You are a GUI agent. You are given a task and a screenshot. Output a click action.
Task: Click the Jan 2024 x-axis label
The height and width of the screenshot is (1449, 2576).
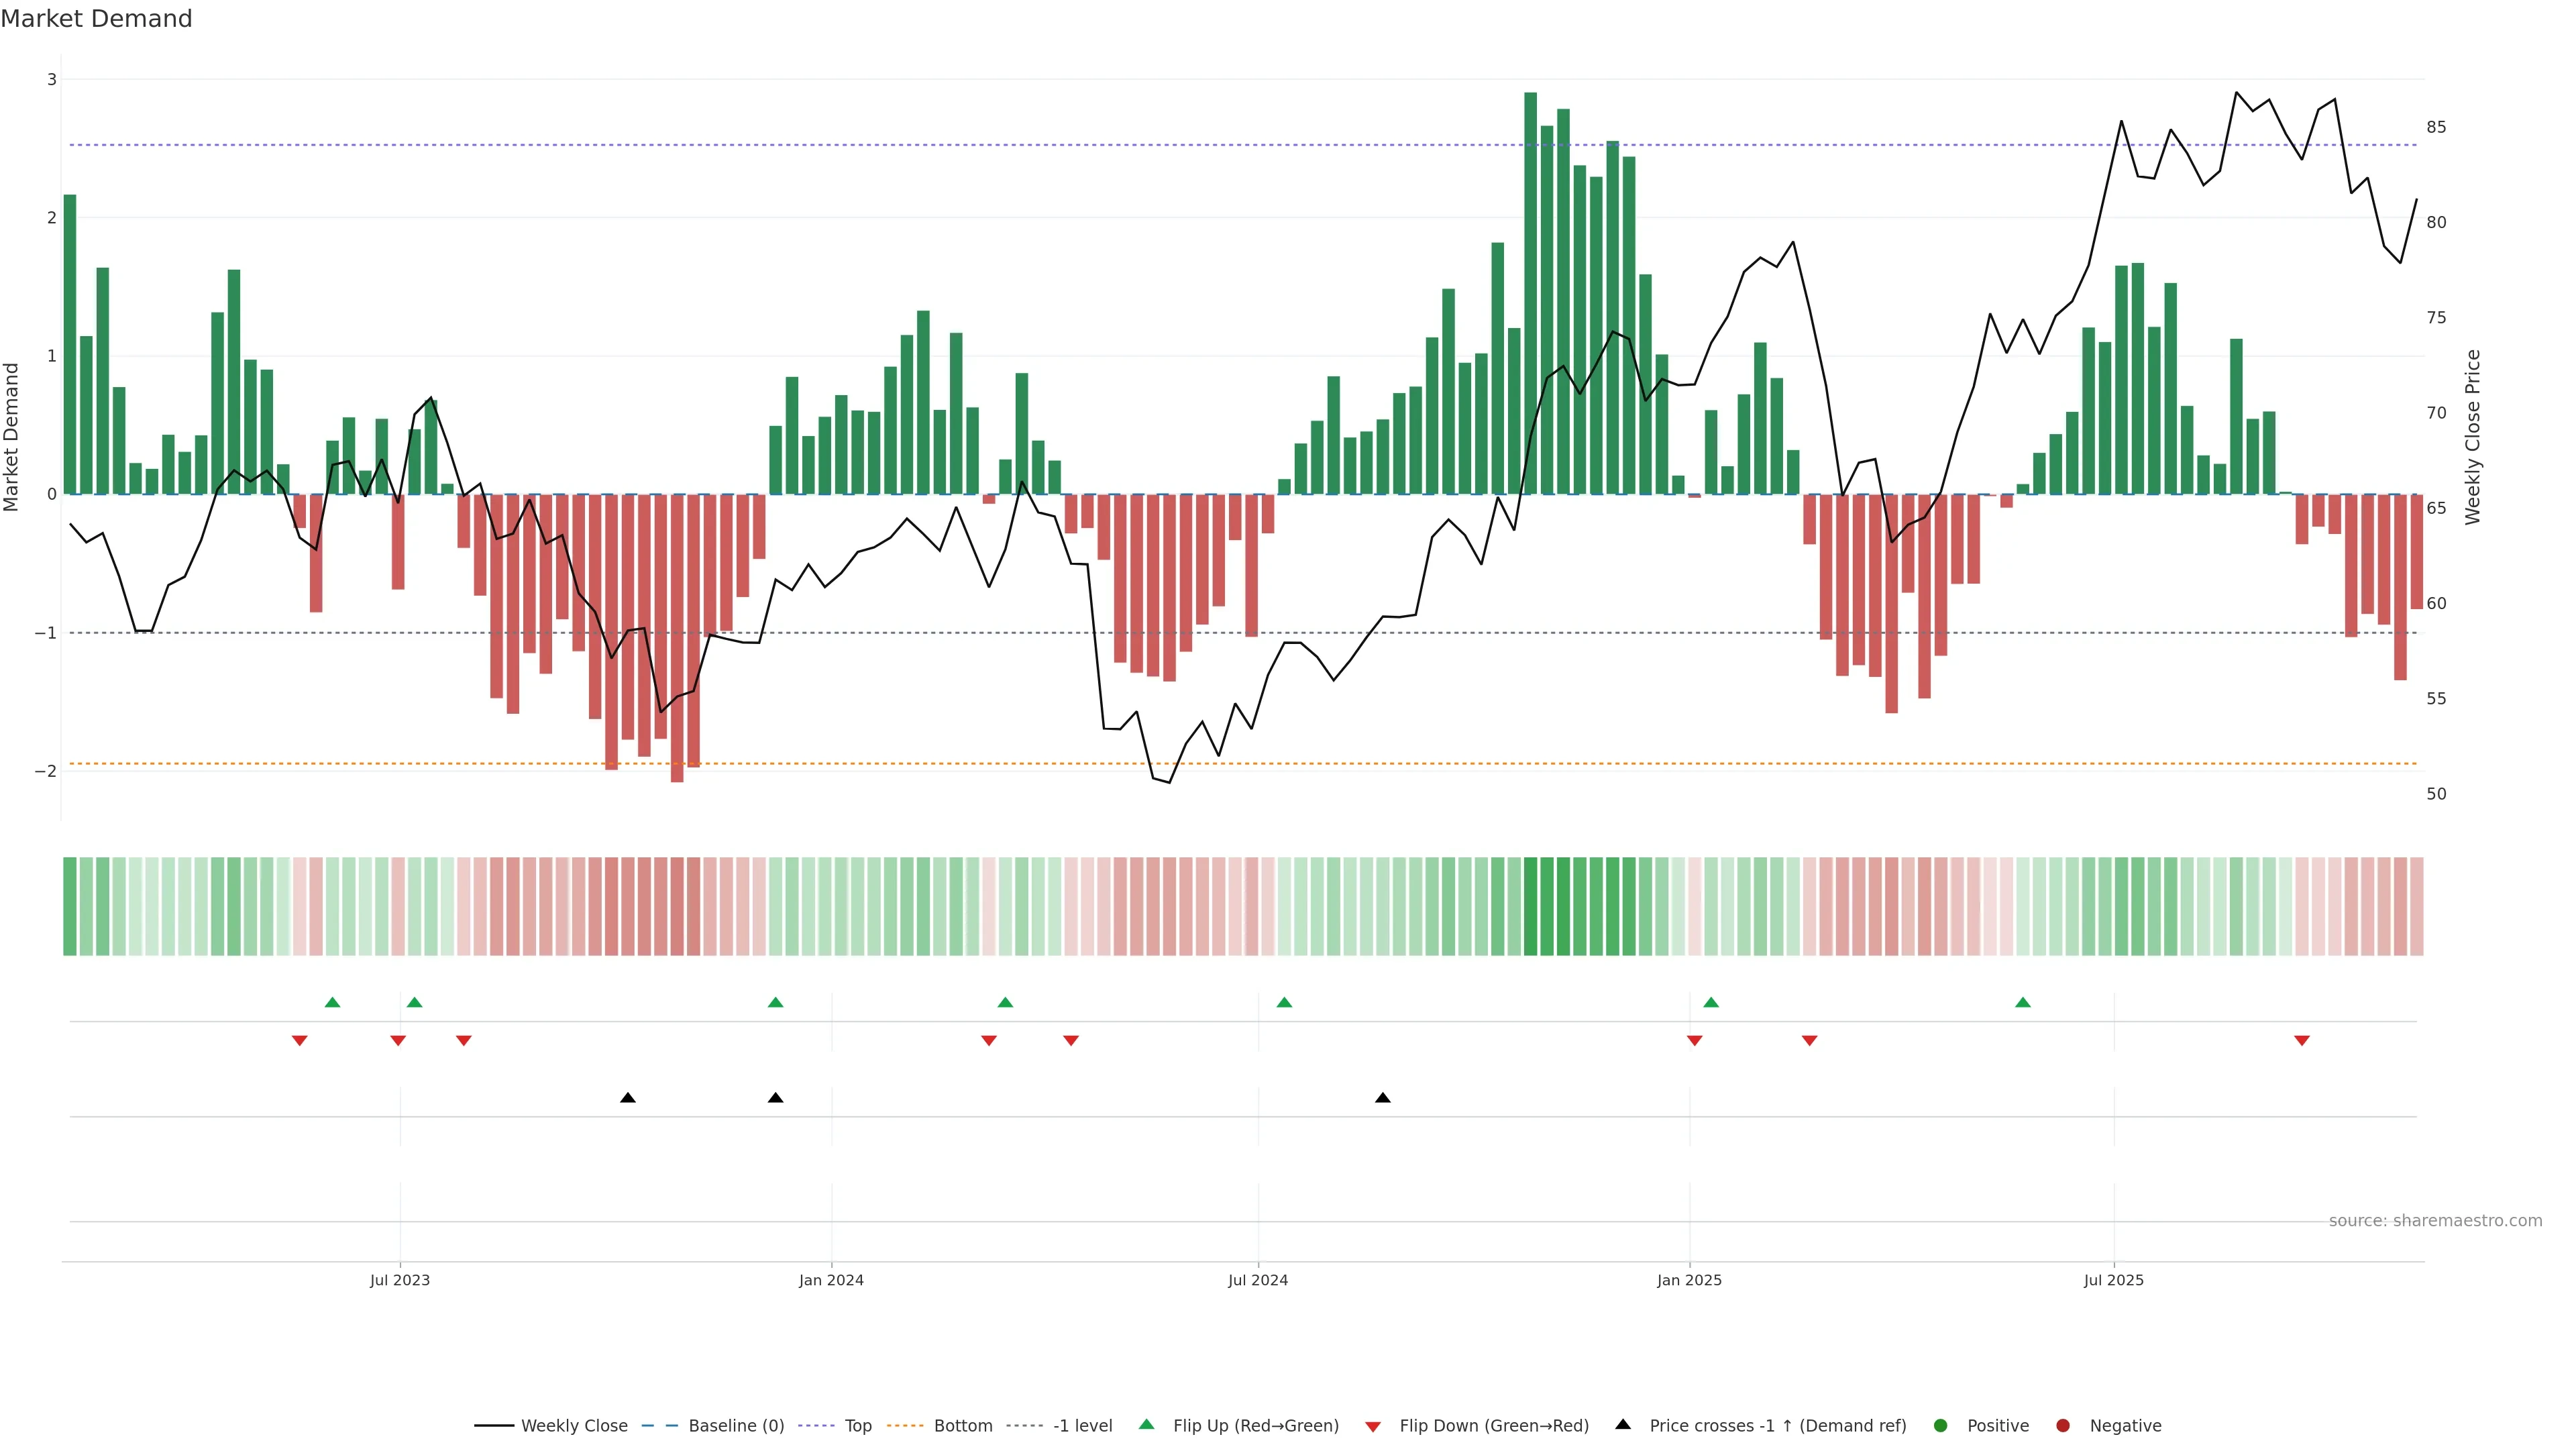831,1281
